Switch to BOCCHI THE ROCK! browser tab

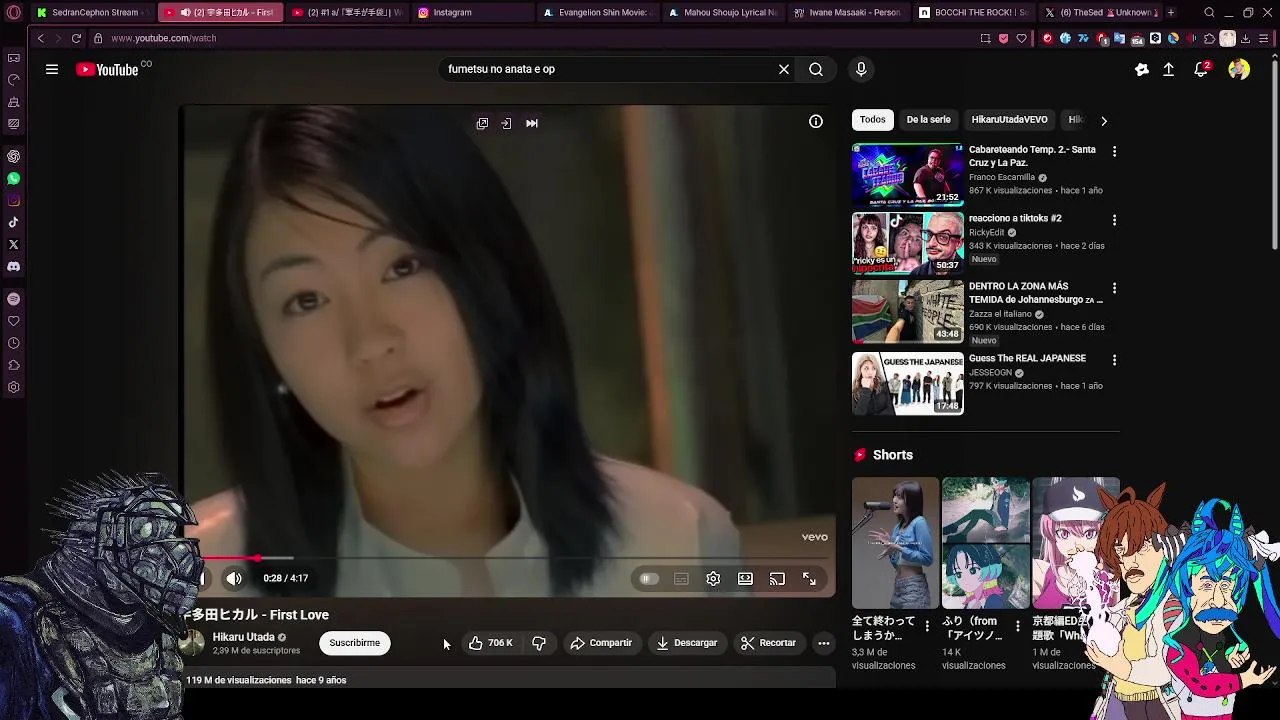(x=974, y=12)
